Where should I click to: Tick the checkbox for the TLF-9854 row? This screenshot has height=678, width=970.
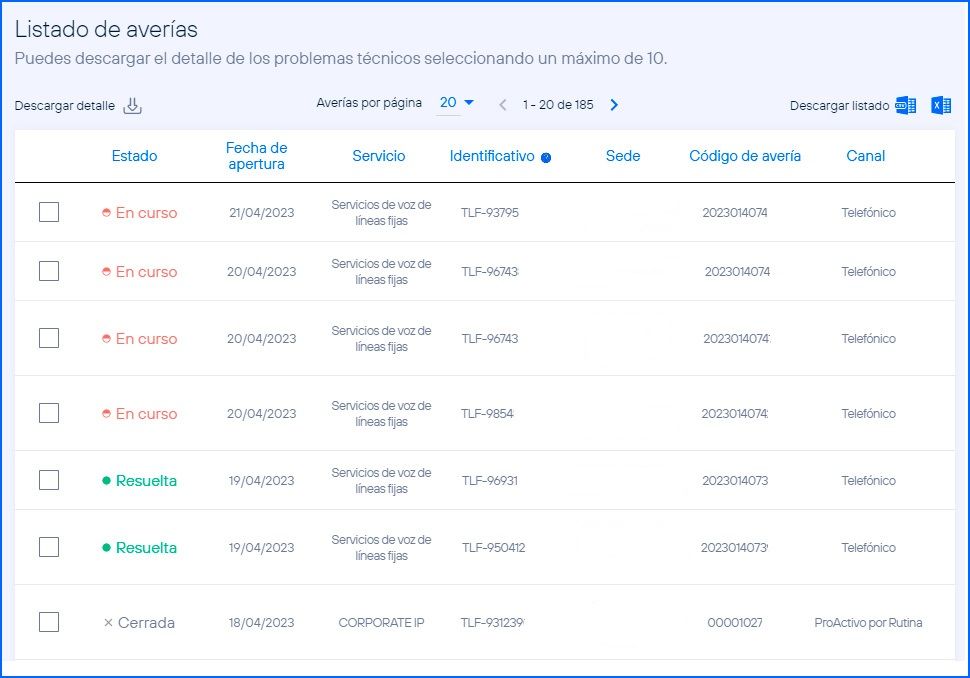coord(49,413)
